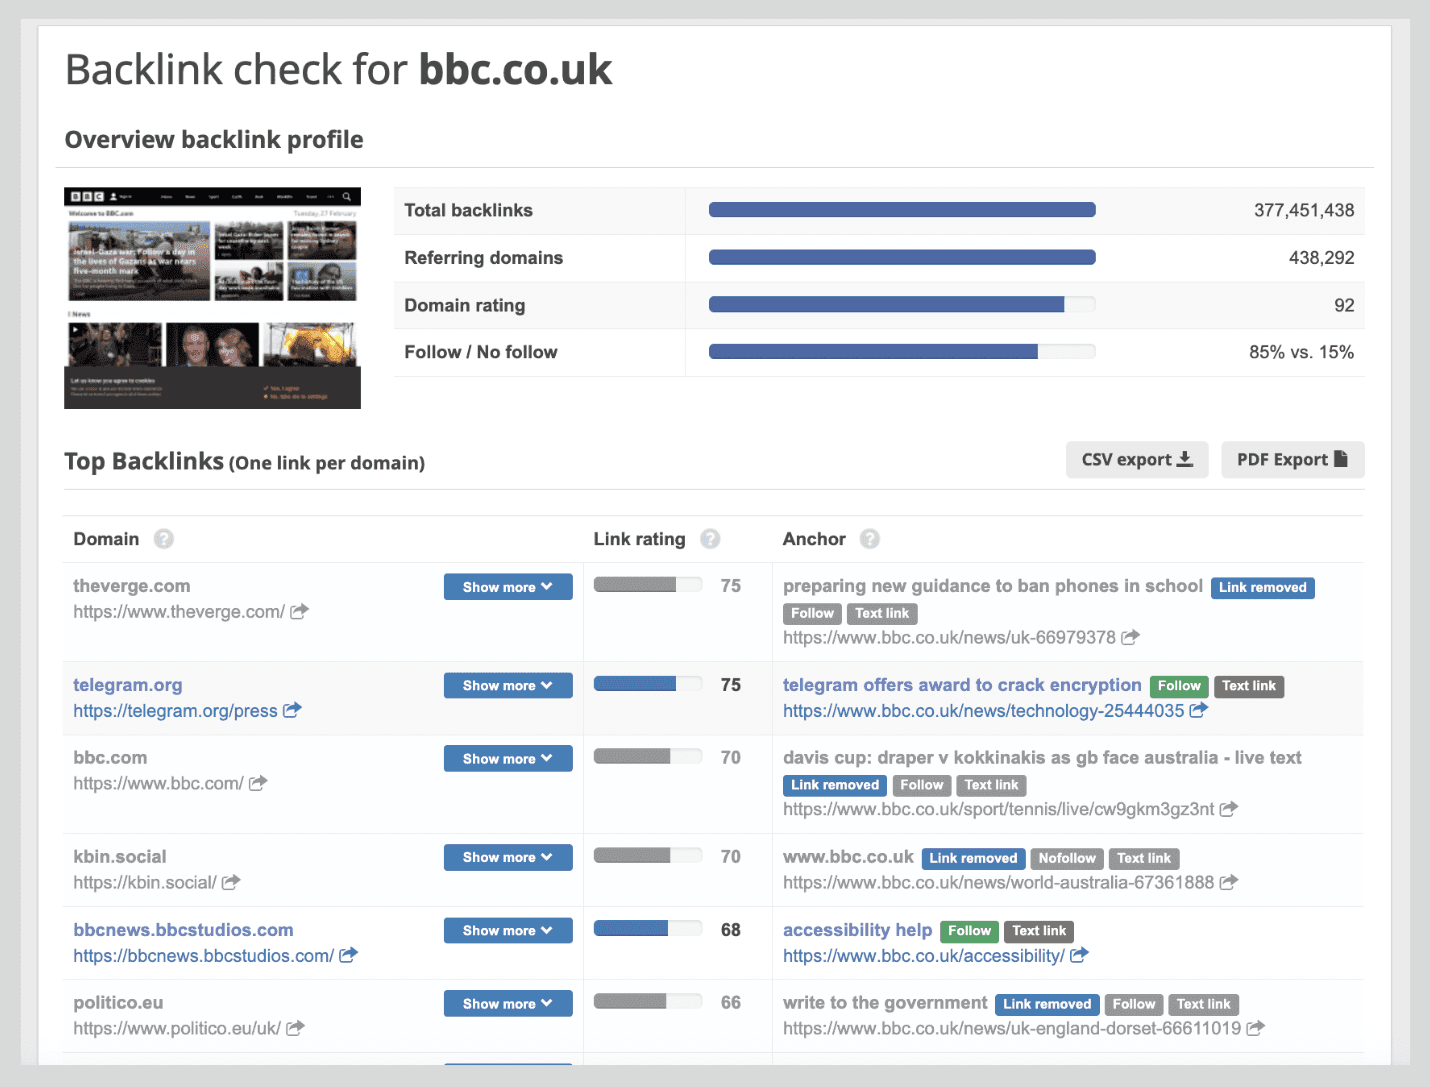Click 'telegram offers award to crack encryption' anchor

(962, 685)
